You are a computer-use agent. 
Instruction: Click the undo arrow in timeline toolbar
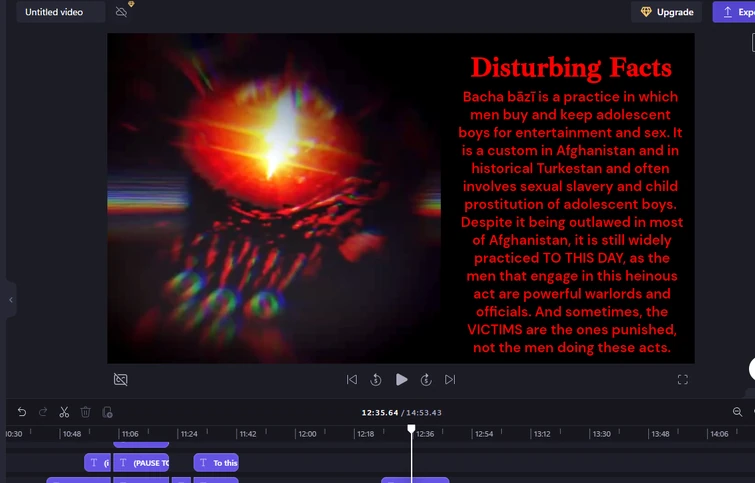pyautogui.click(x=22, y=412)
